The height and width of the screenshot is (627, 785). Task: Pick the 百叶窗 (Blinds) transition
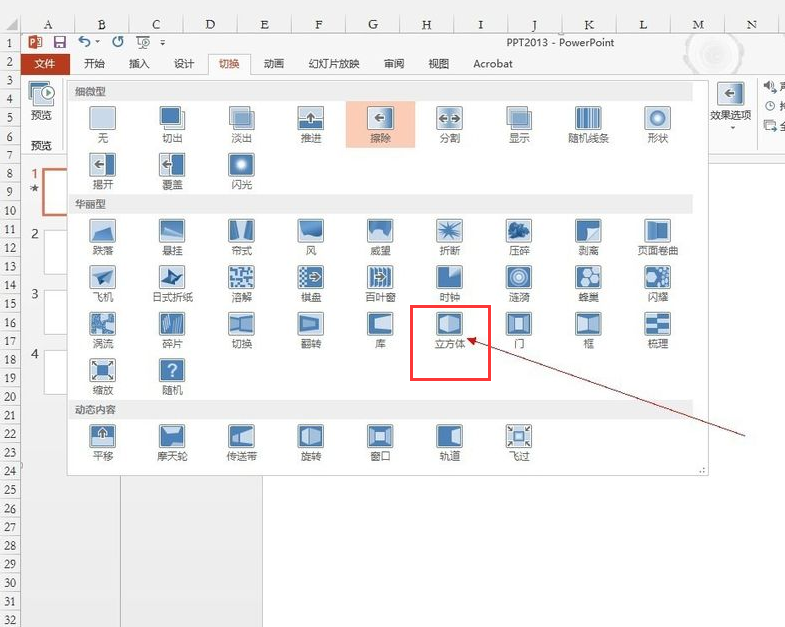(380, 278)
